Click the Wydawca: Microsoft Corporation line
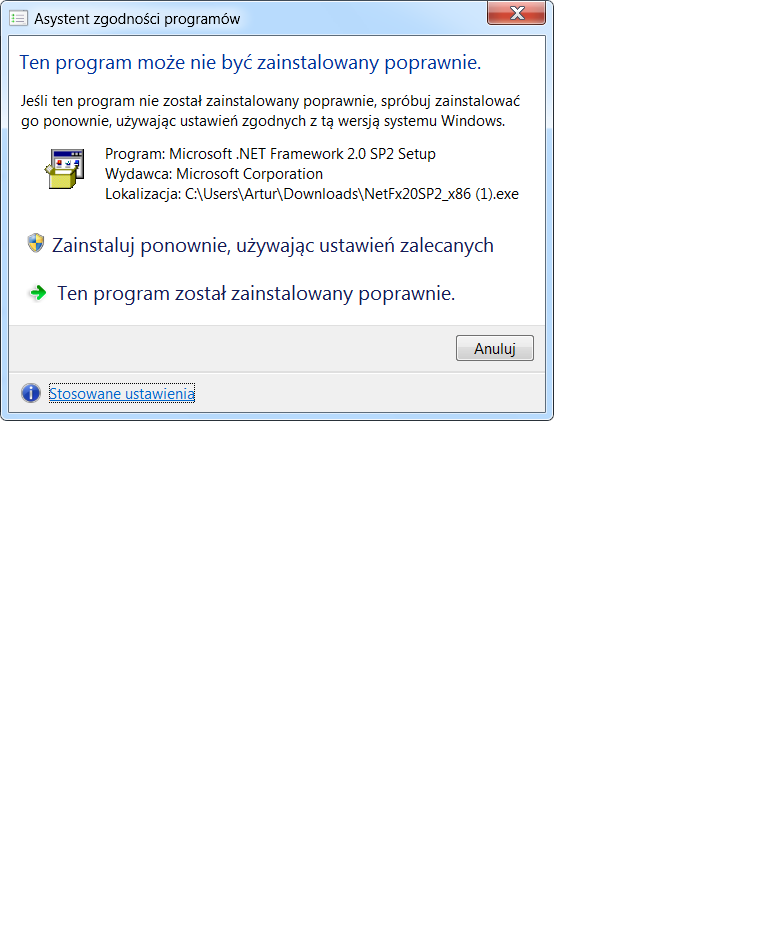 214,174
